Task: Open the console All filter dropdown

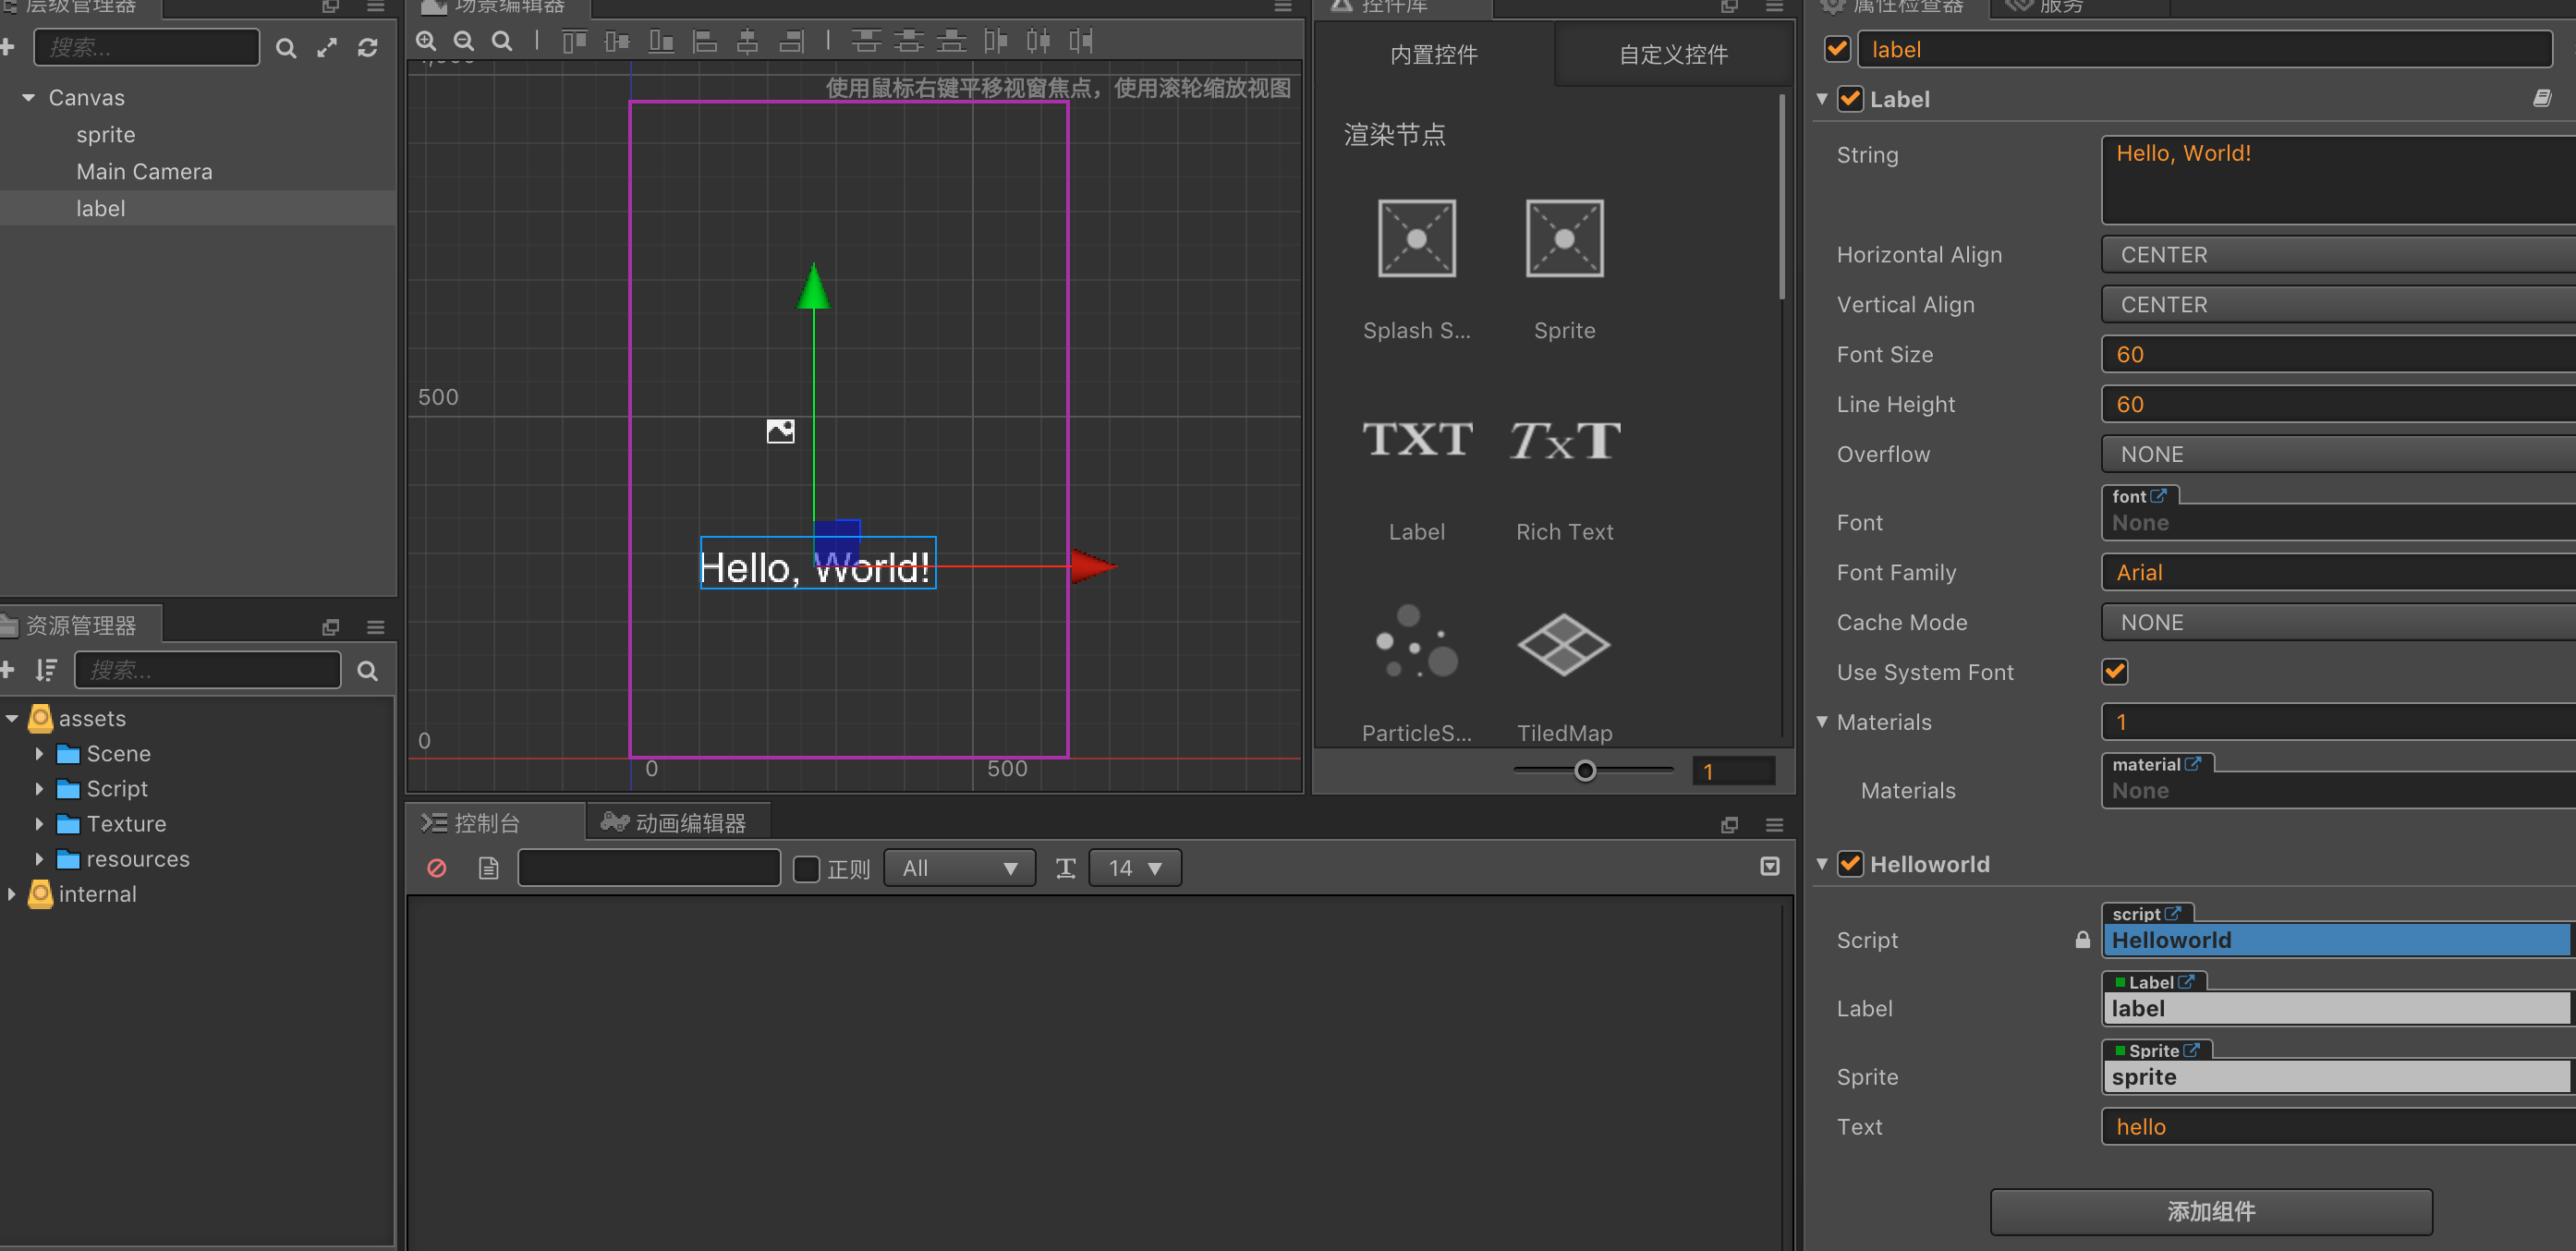Action: (958, 868)
